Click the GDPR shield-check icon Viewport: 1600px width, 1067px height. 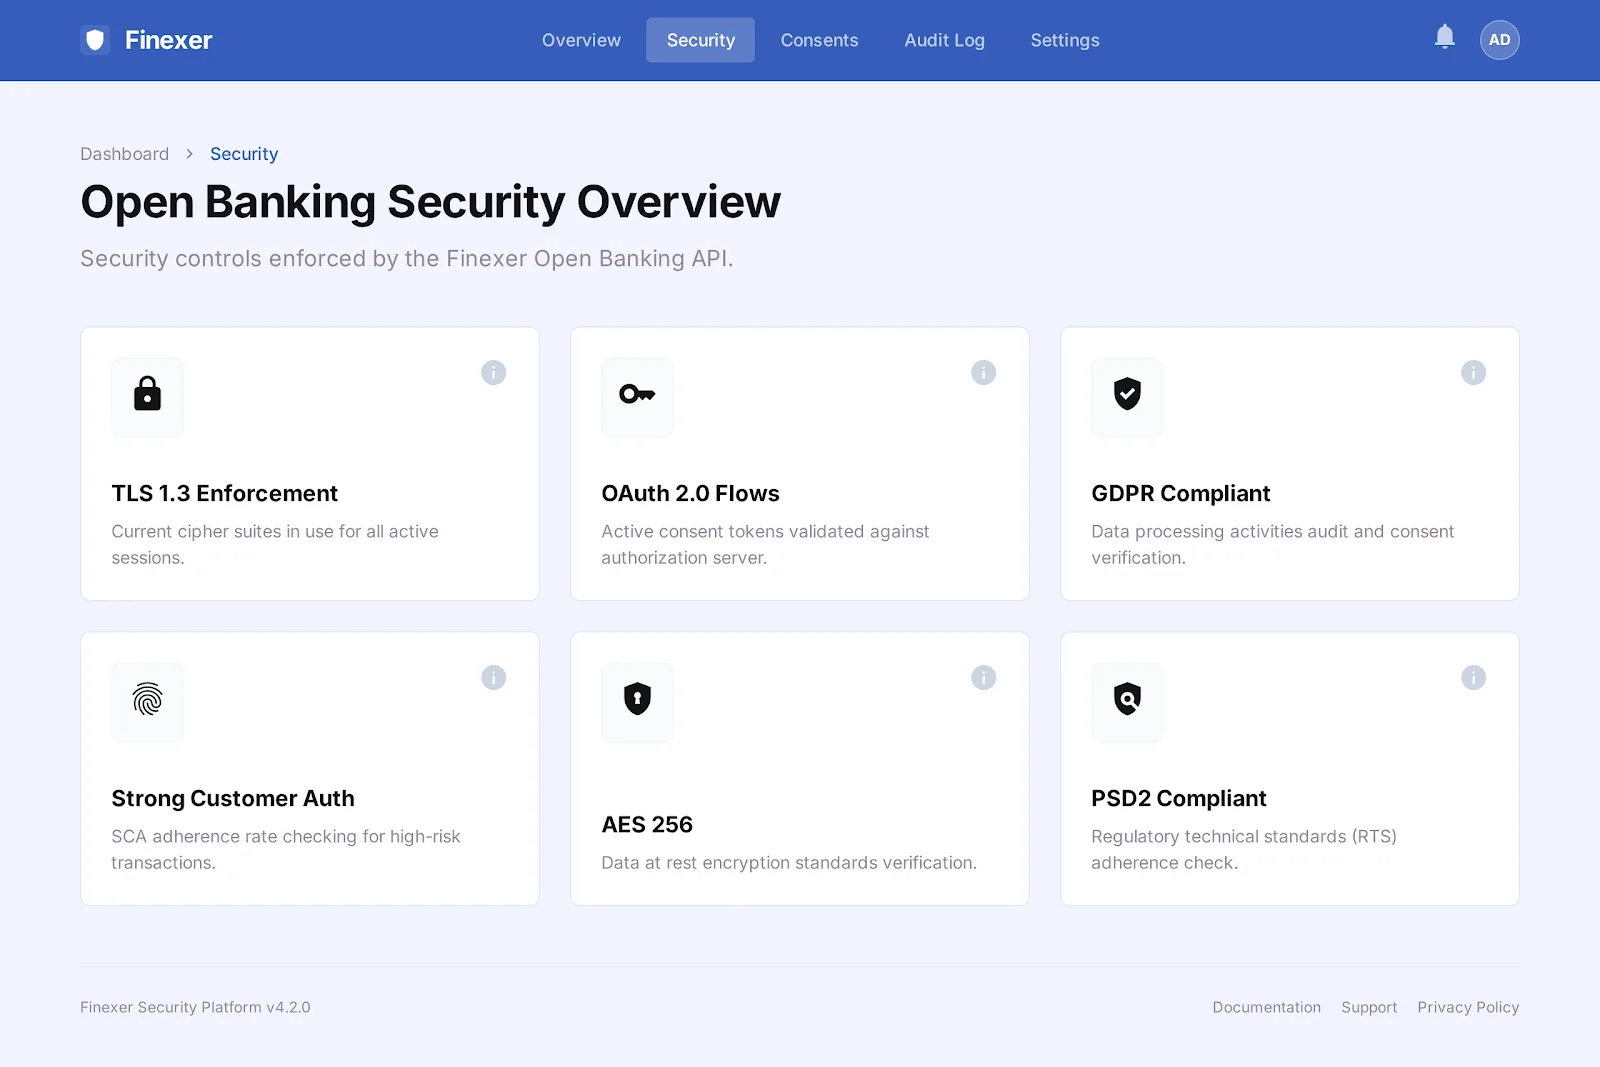click(x=1127, y=397)
